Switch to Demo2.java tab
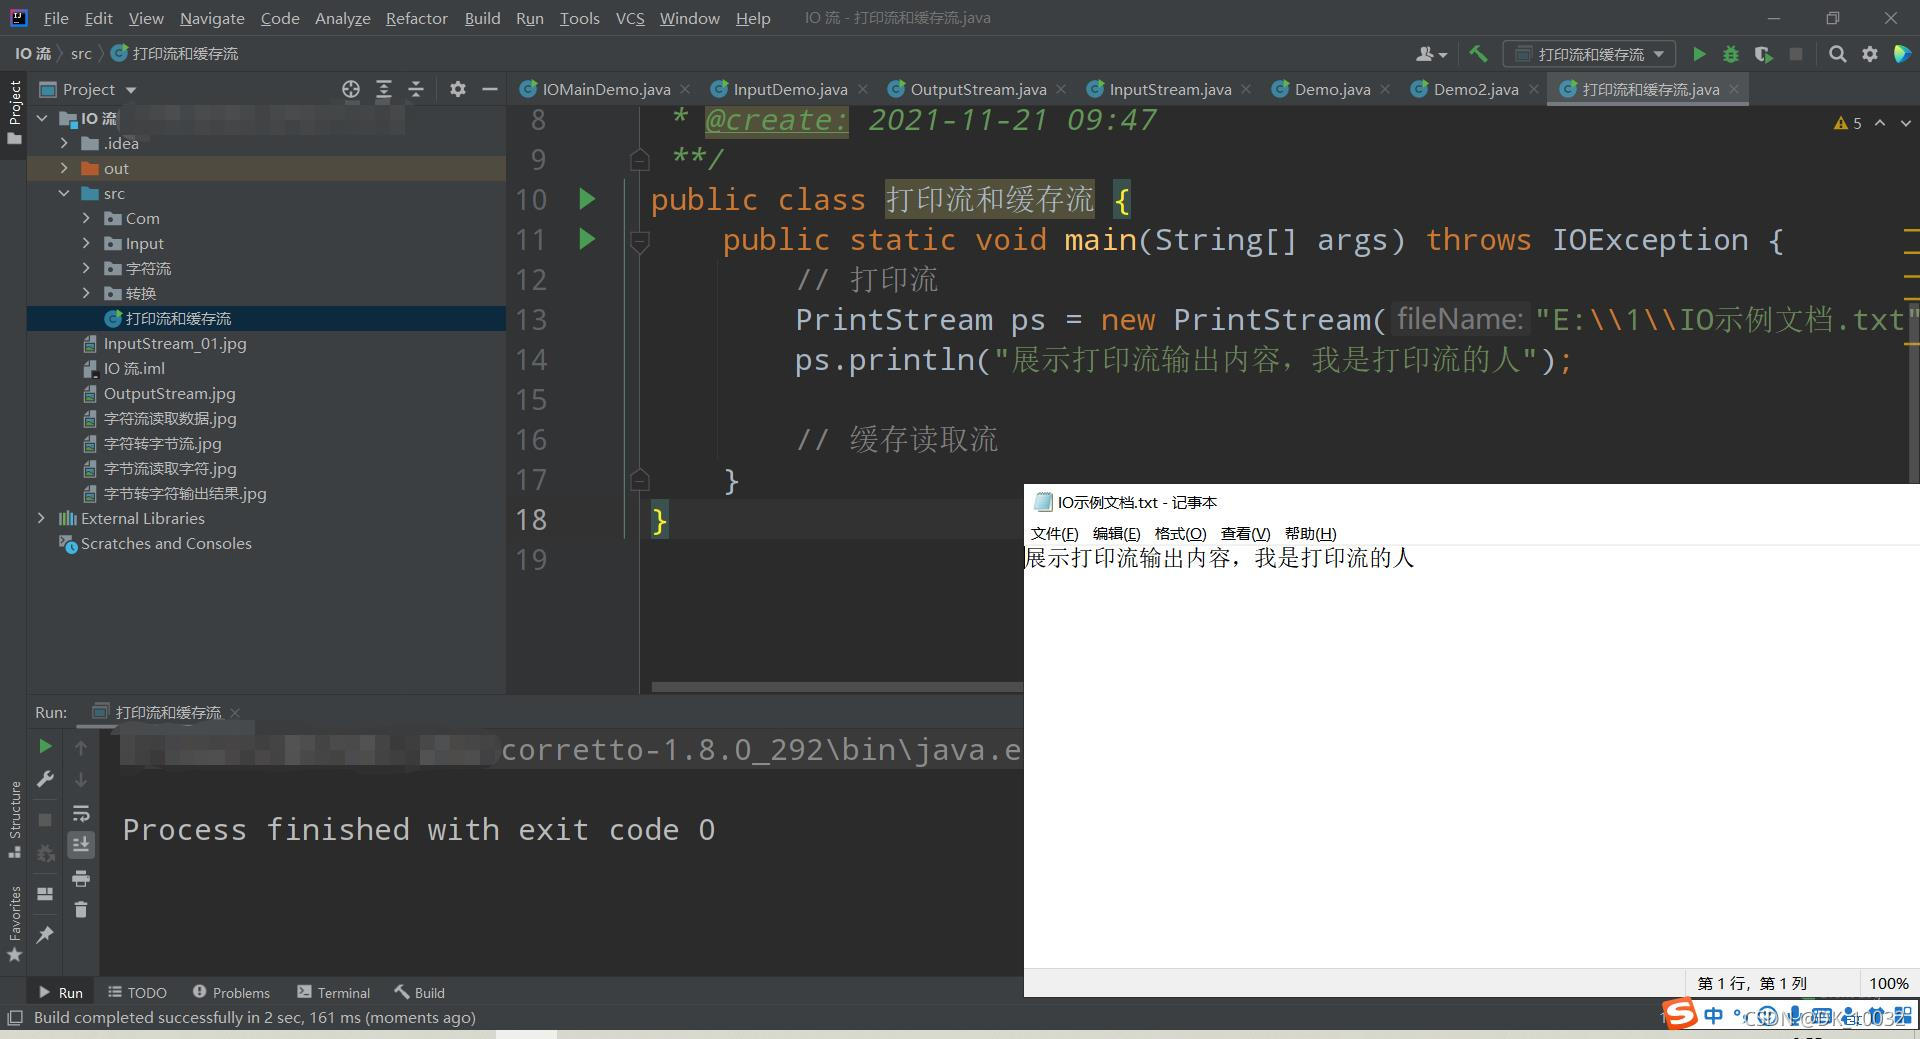The height and width of the screenshot is (1039, 1920). click(x=1475, y=89)
